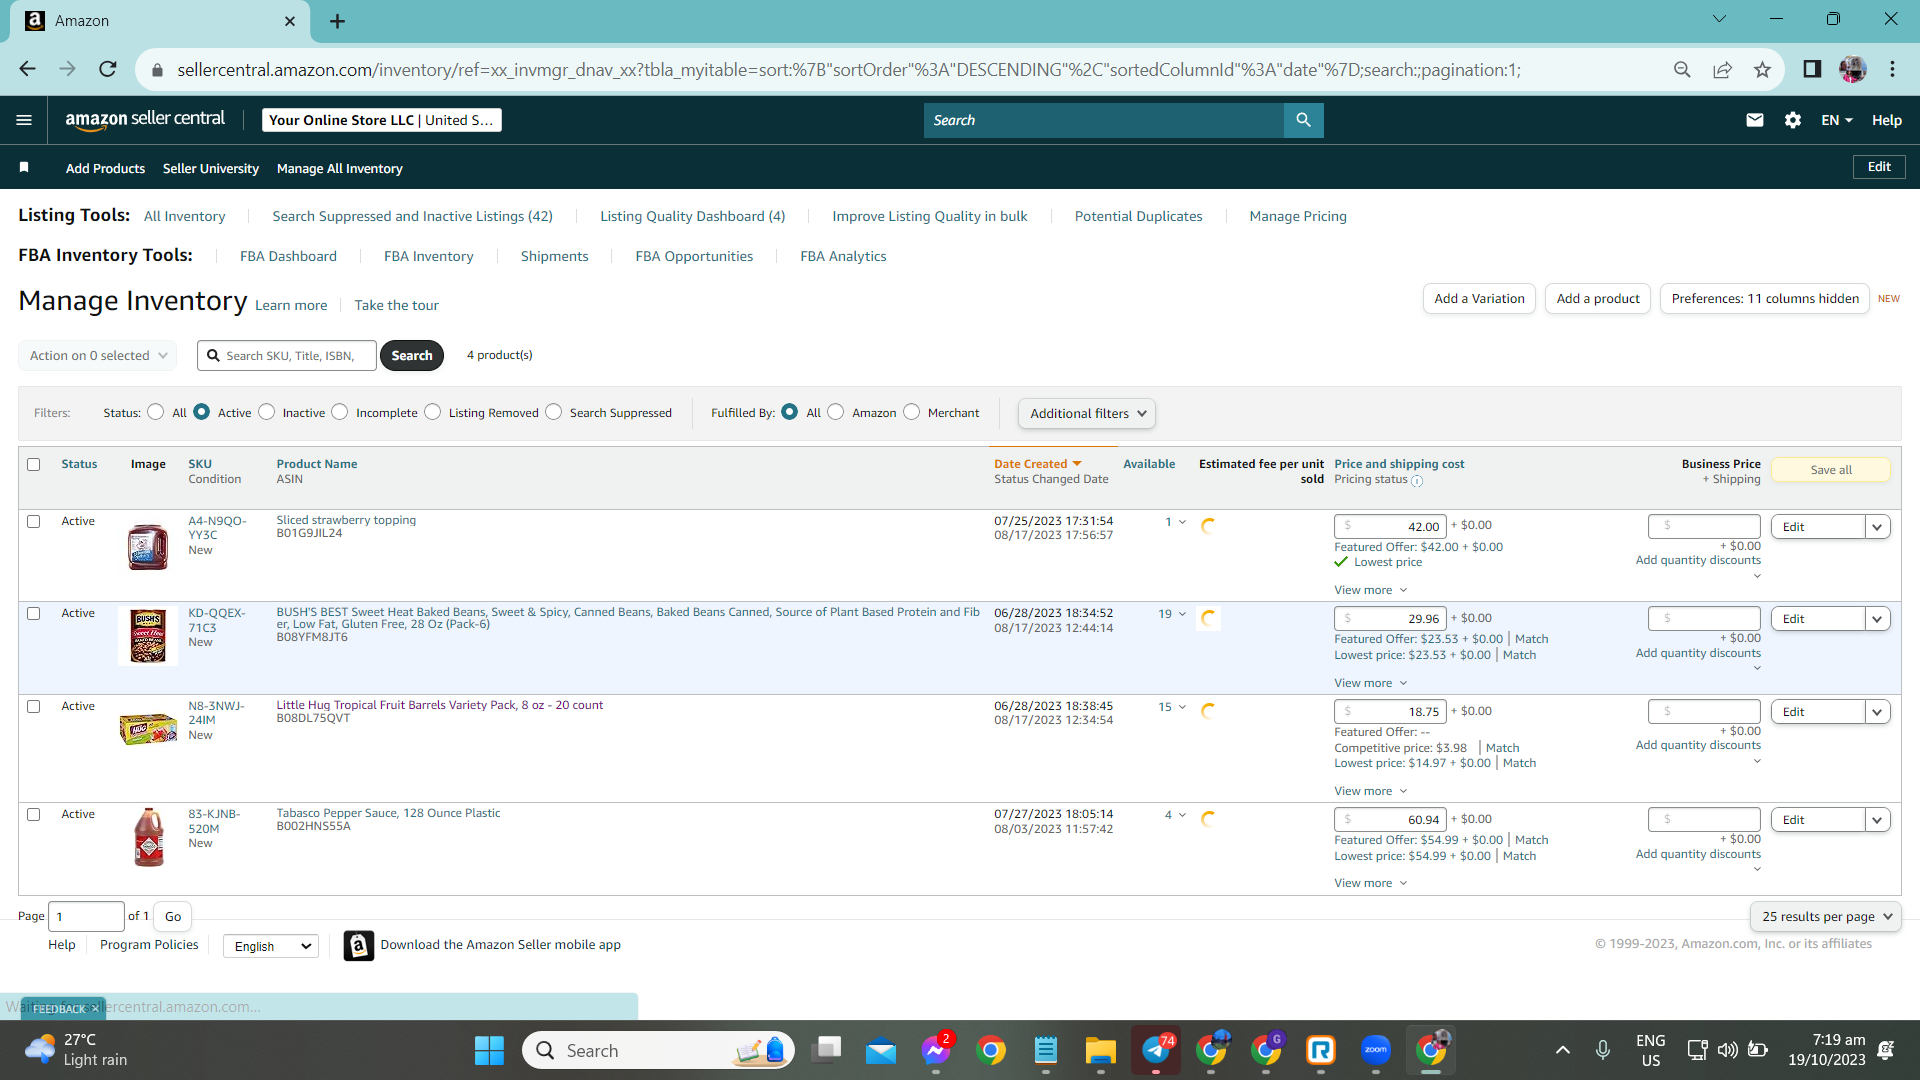
Task: Click the black Search button beside SKU field
Action: pyautogui.click(x=412, y=355)
